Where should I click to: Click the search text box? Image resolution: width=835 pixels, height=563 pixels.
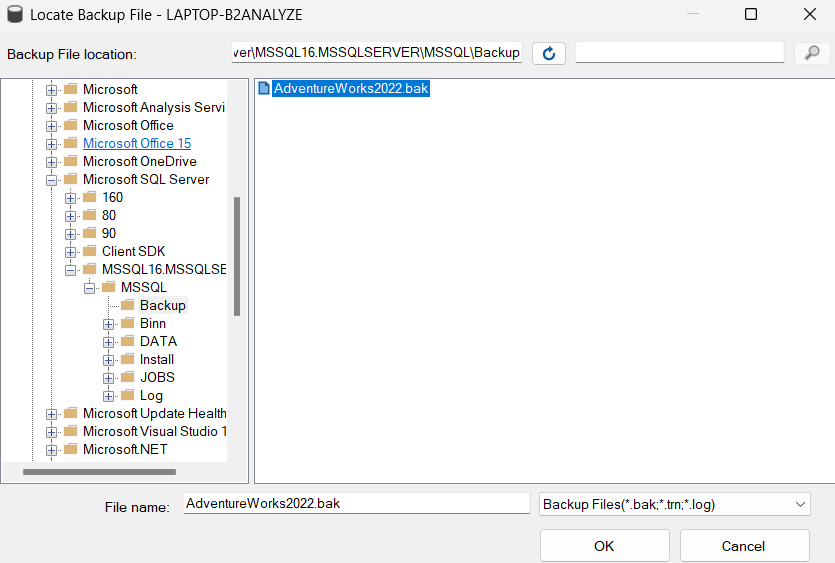click(x=680, y=52)
